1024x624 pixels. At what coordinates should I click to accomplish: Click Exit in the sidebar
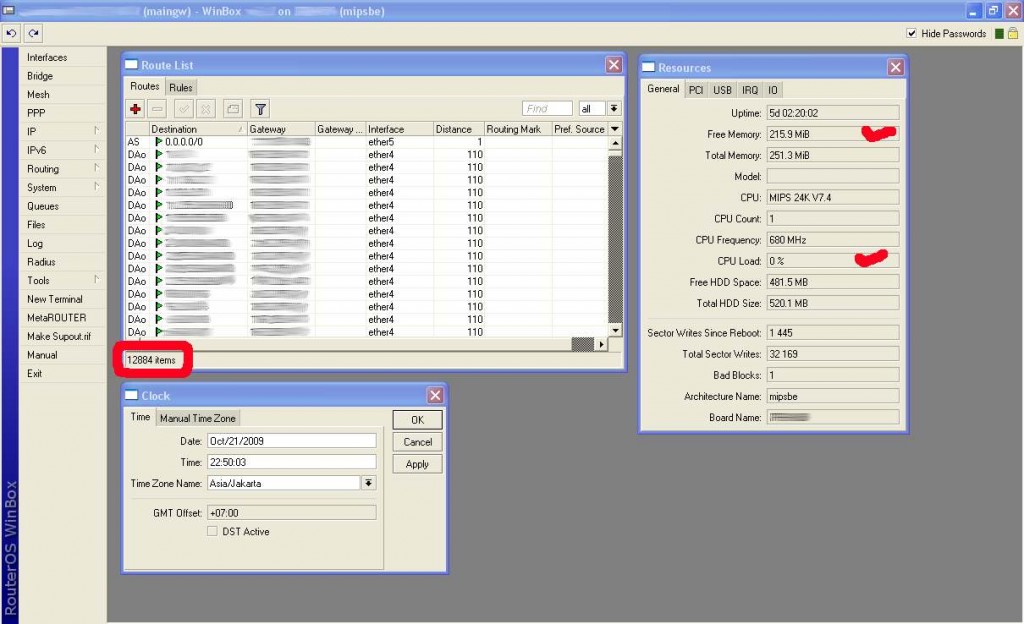(63, 373)
